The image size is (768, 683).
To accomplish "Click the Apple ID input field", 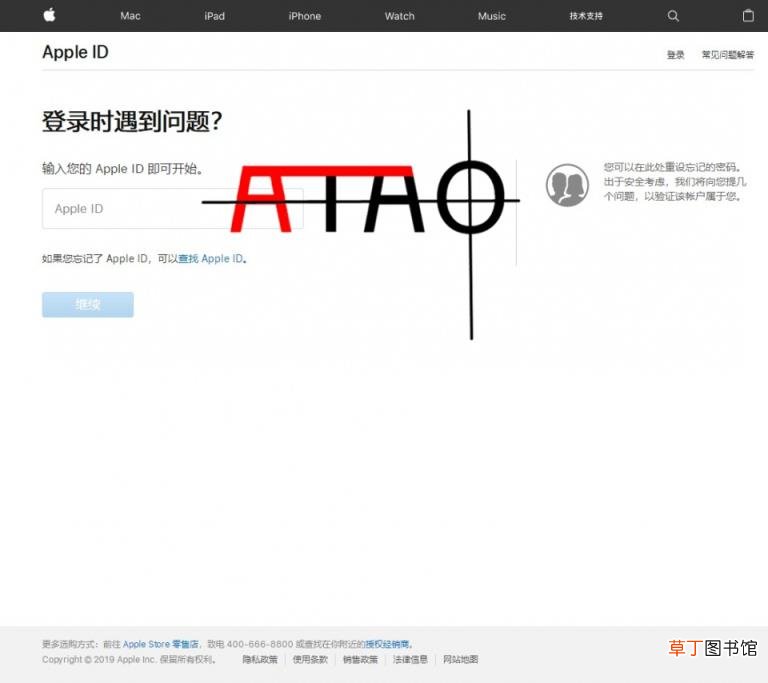I will (x=172, y=208).
